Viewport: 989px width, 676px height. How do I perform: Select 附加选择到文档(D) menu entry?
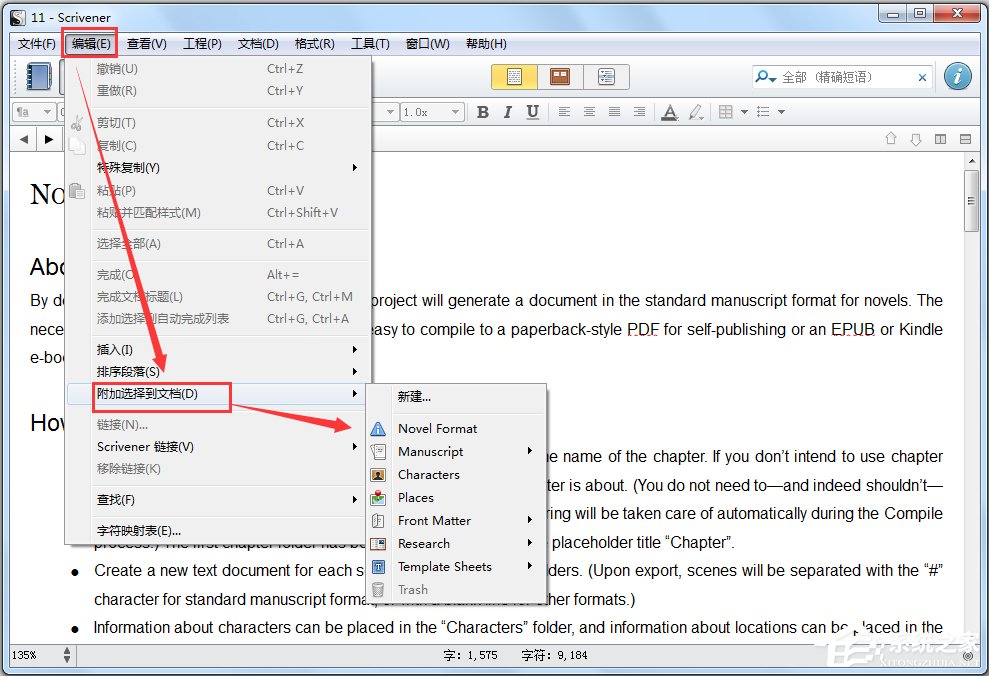218,394
